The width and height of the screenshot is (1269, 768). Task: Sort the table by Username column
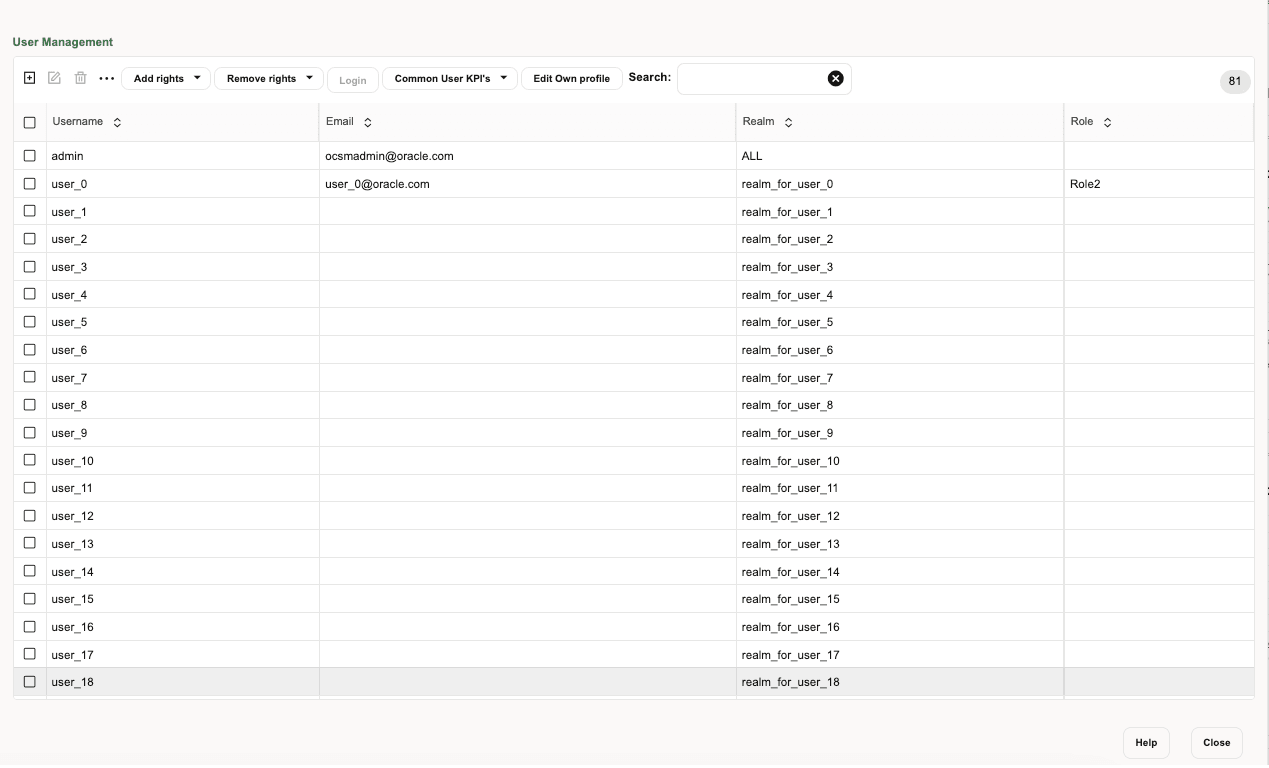pyautogui.click(x=119, y=121)
